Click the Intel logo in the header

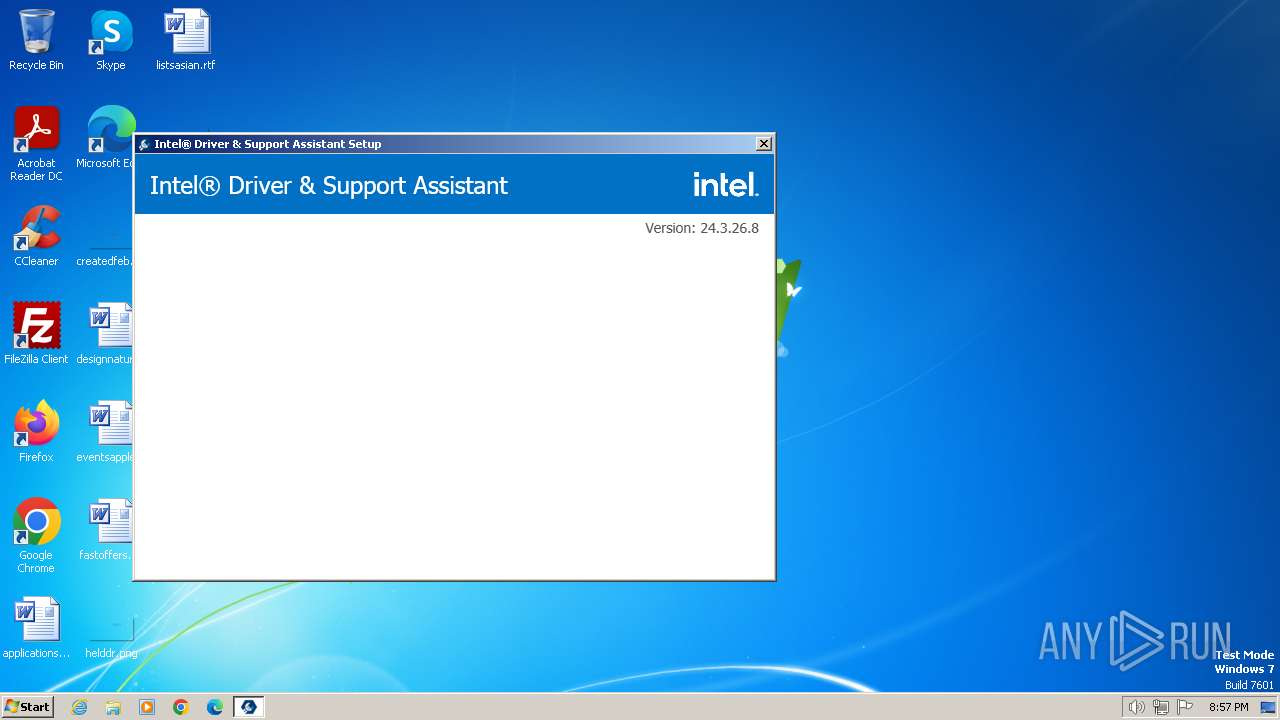click(726, 185)
